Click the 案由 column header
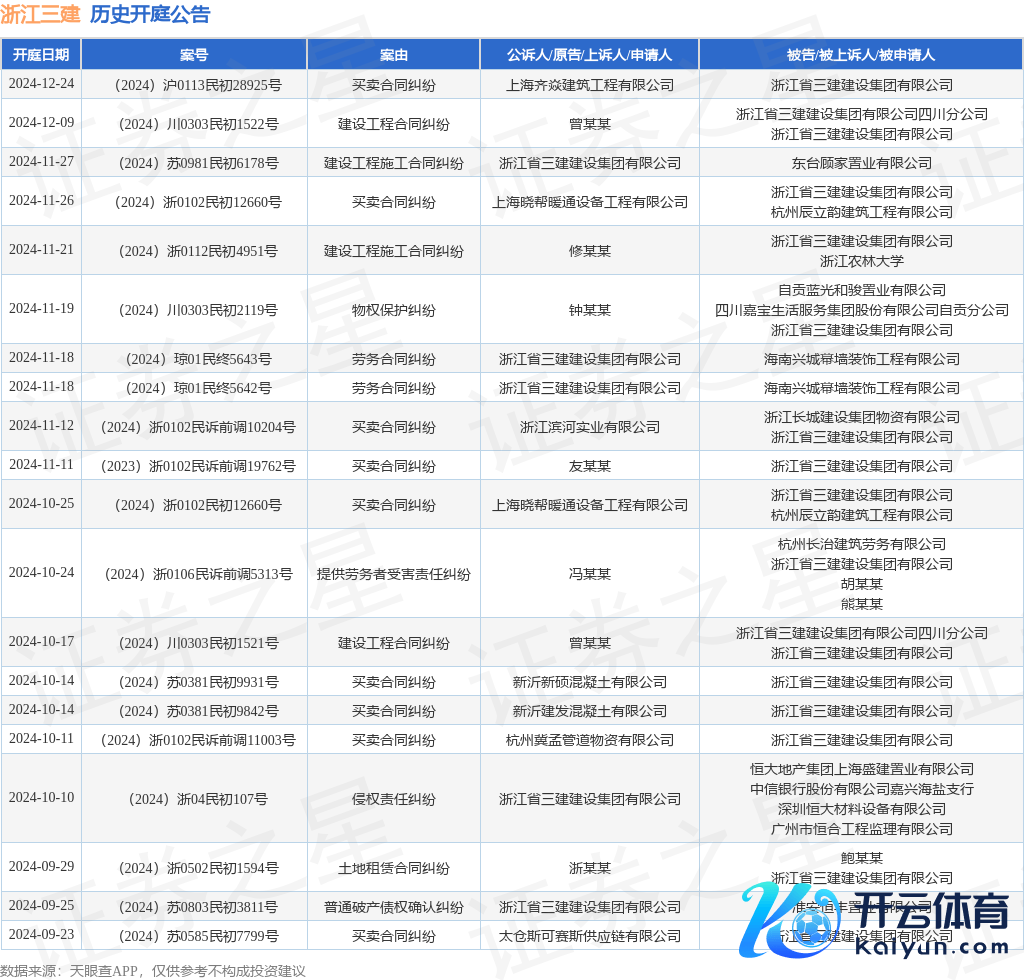The width and height of the screenshot is (1024, 980). pyautogui.click(x=393, y=55)
